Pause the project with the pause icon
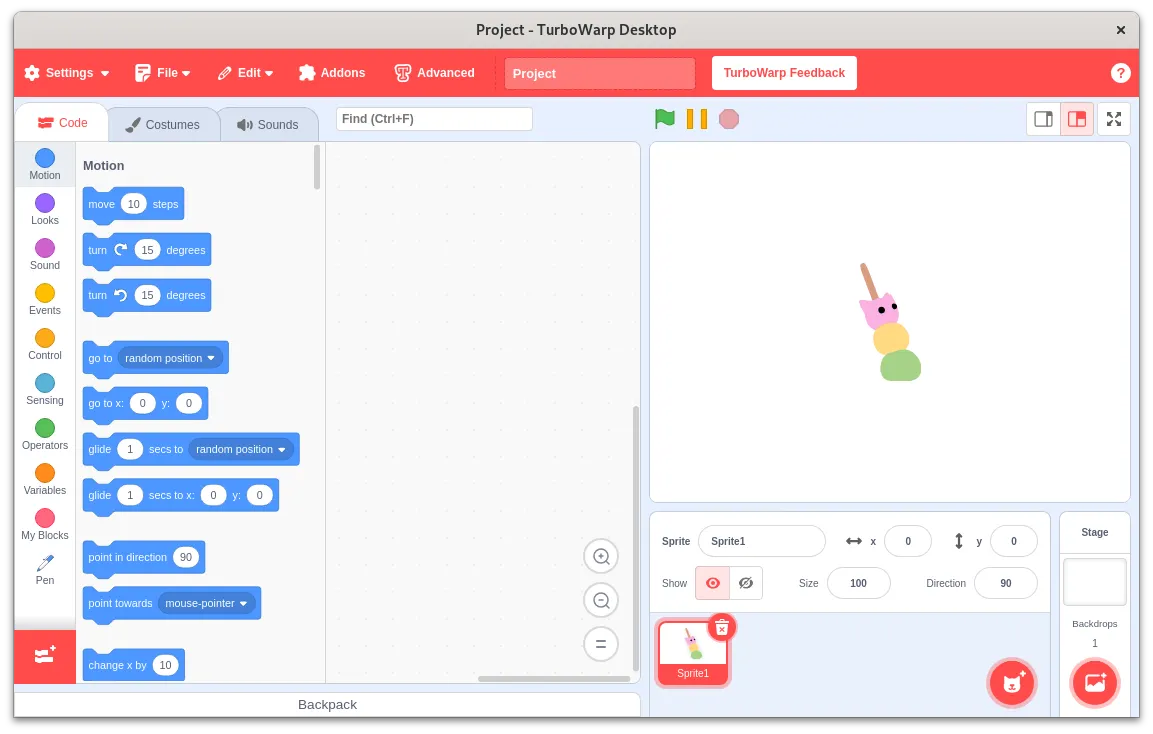Screen dimensions: 1153x734 tap(696, 118)
